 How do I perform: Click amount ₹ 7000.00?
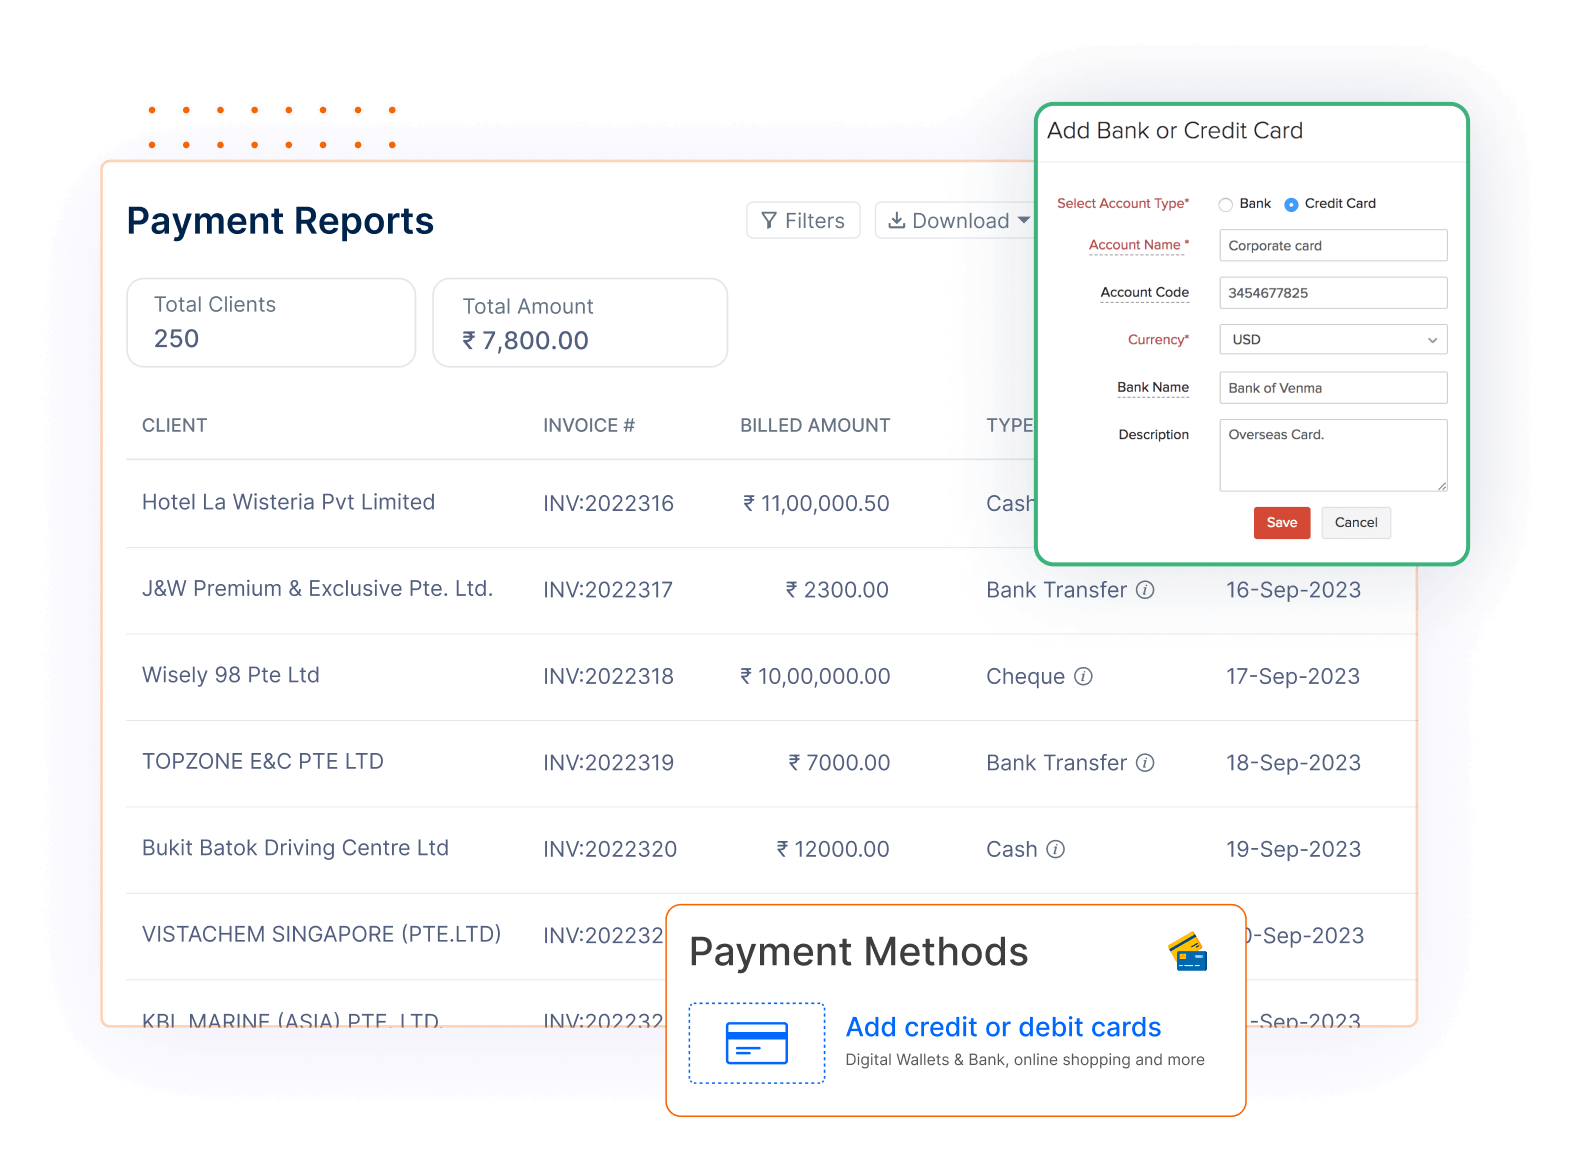[x=839, y=763]
